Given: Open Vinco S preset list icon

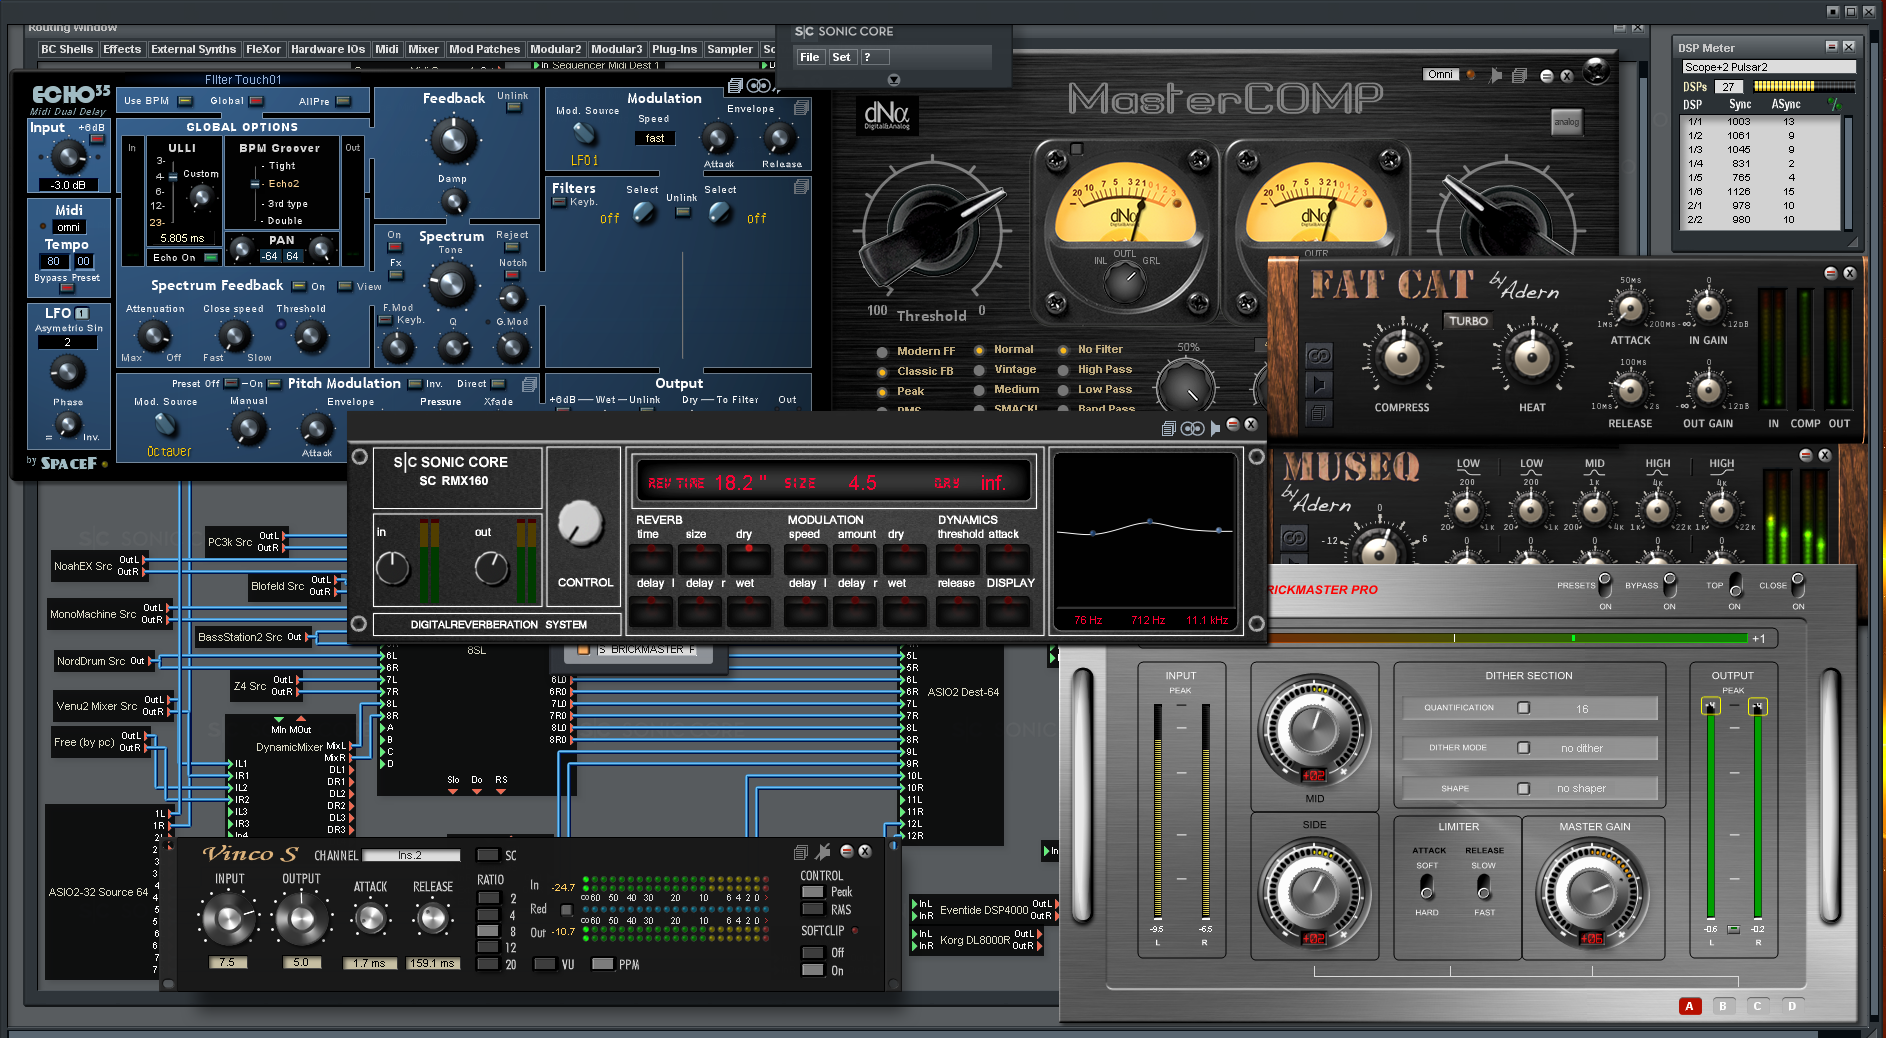Looking at the screenshot, I should pyautogui.click(x=801, y=852).
